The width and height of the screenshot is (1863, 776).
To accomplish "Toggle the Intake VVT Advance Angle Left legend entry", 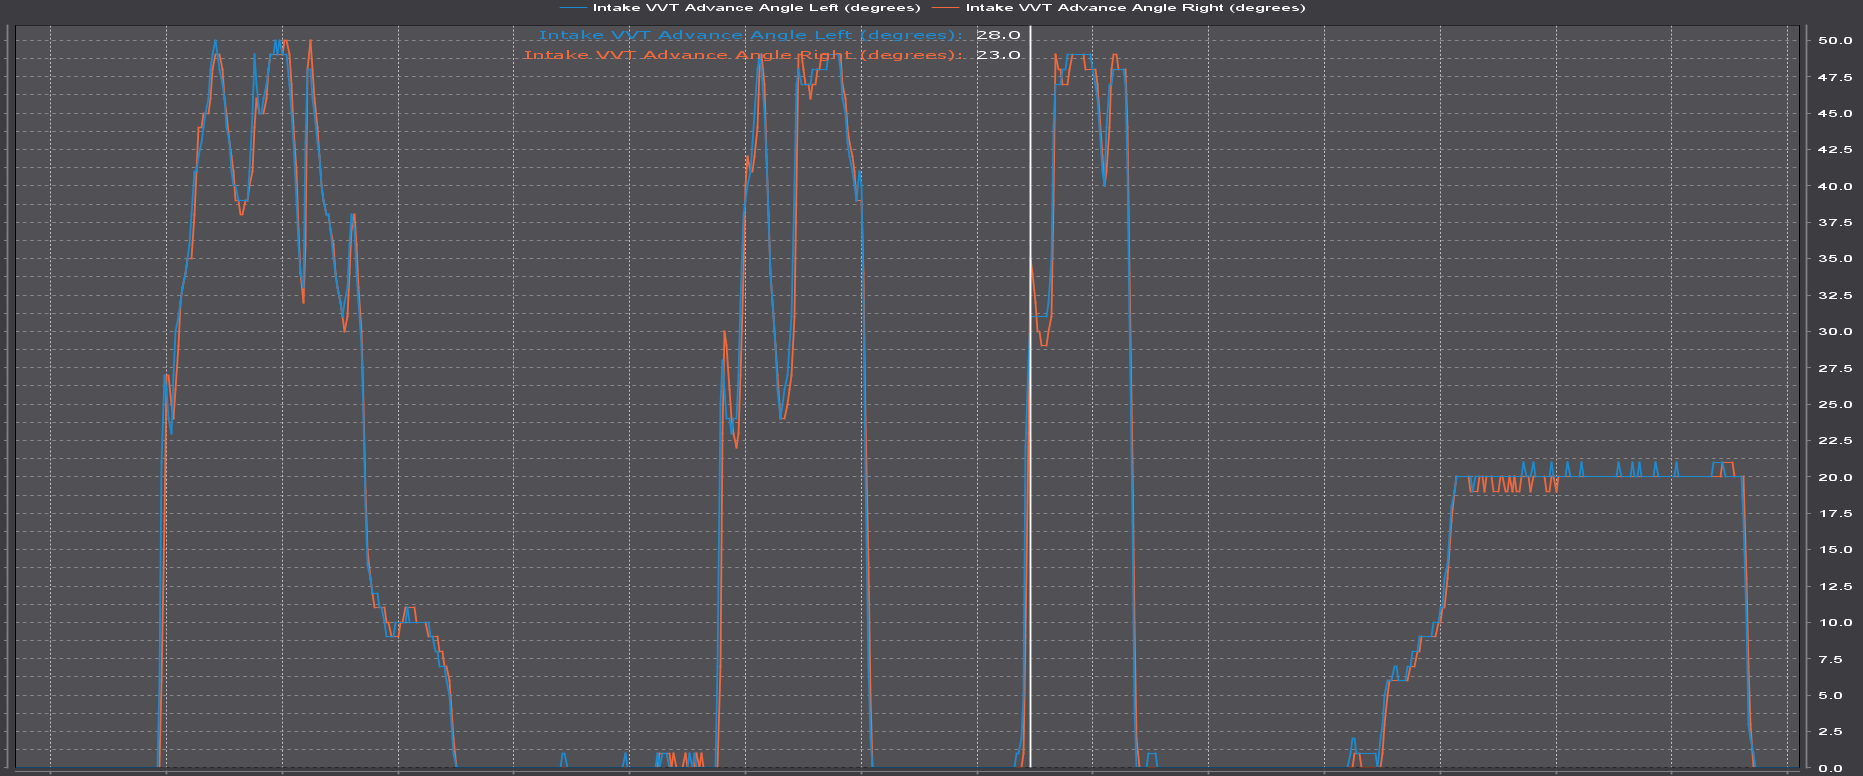I will point(756,8).
